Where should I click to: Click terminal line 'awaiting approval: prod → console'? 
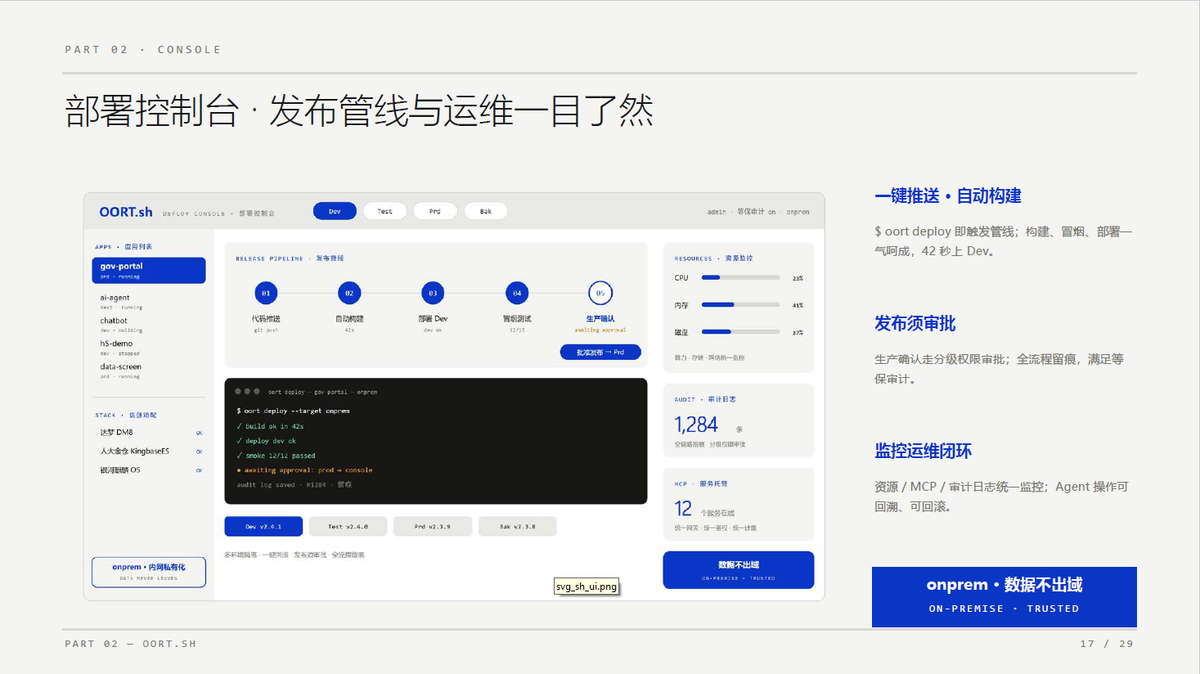(x=304, y=470)
